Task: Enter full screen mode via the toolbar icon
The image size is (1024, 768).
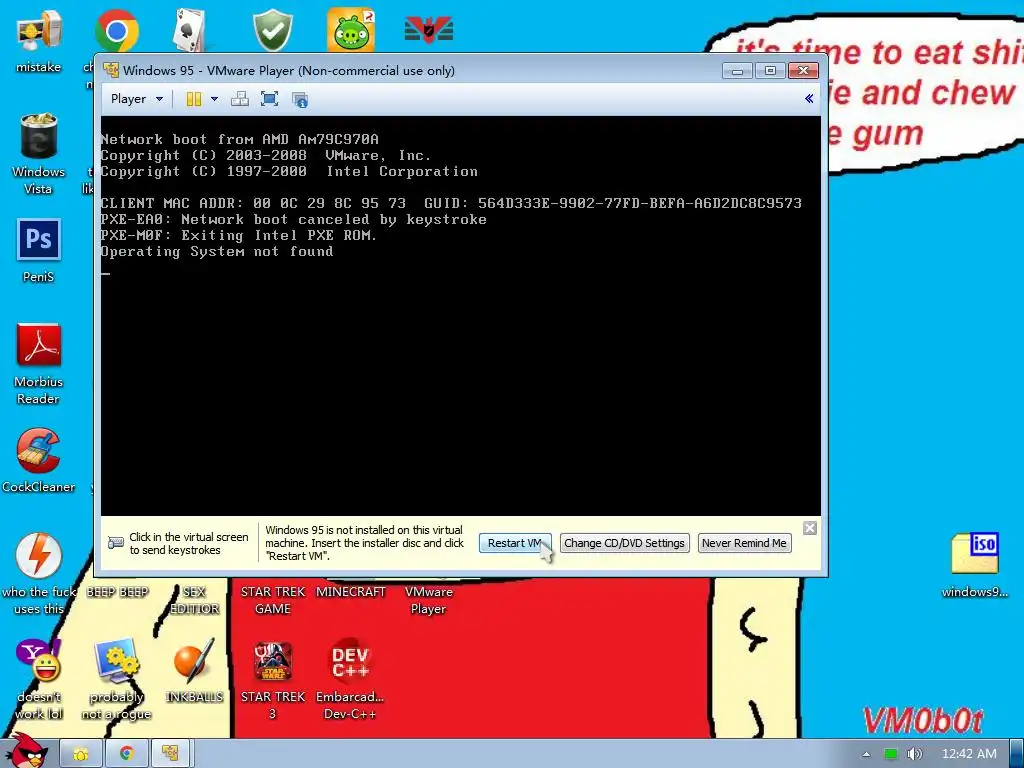Action: coord(269,99)
